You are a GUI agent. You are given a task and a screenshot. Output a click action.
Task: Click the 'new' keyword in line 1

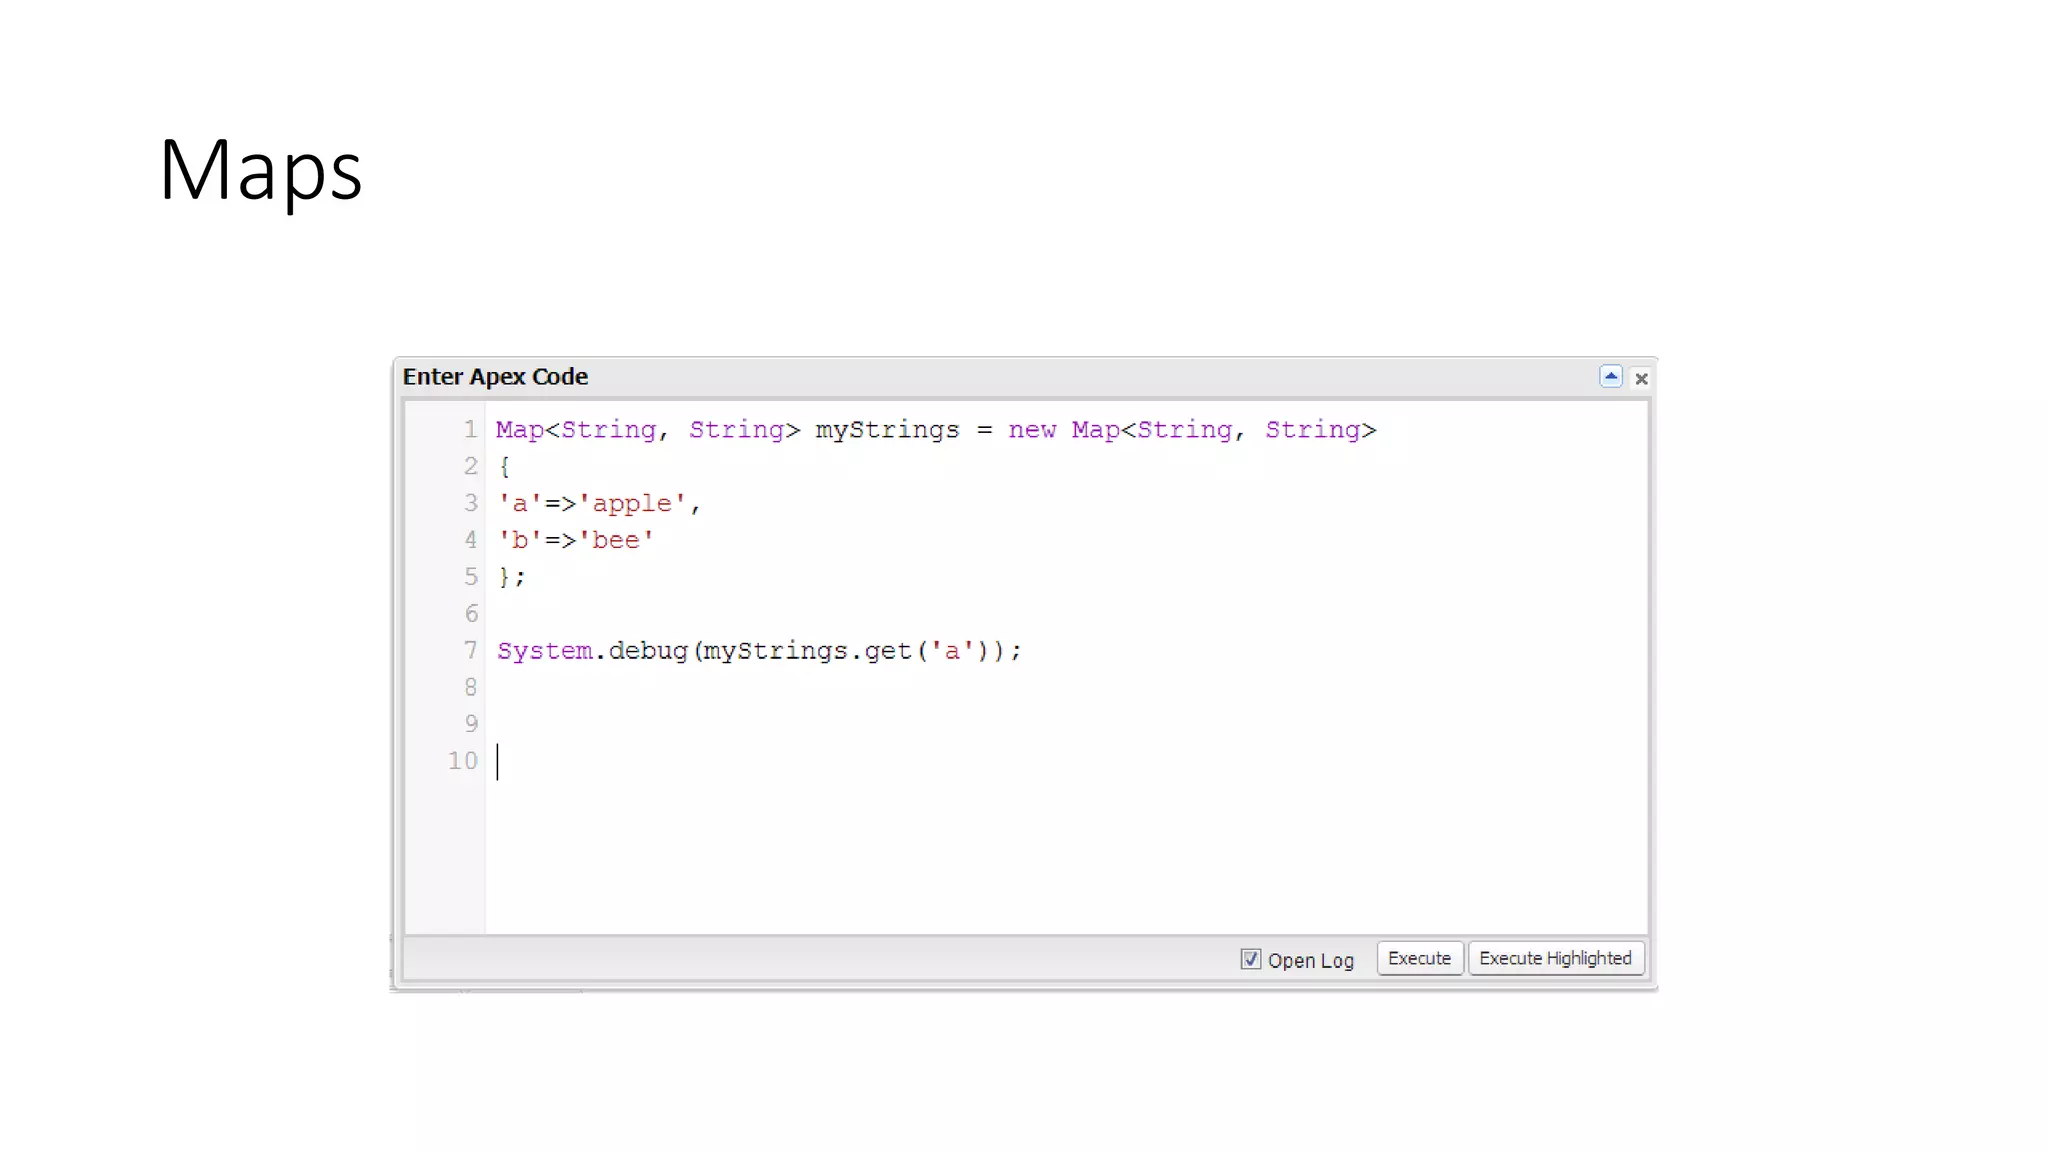tap(1031, 430)
